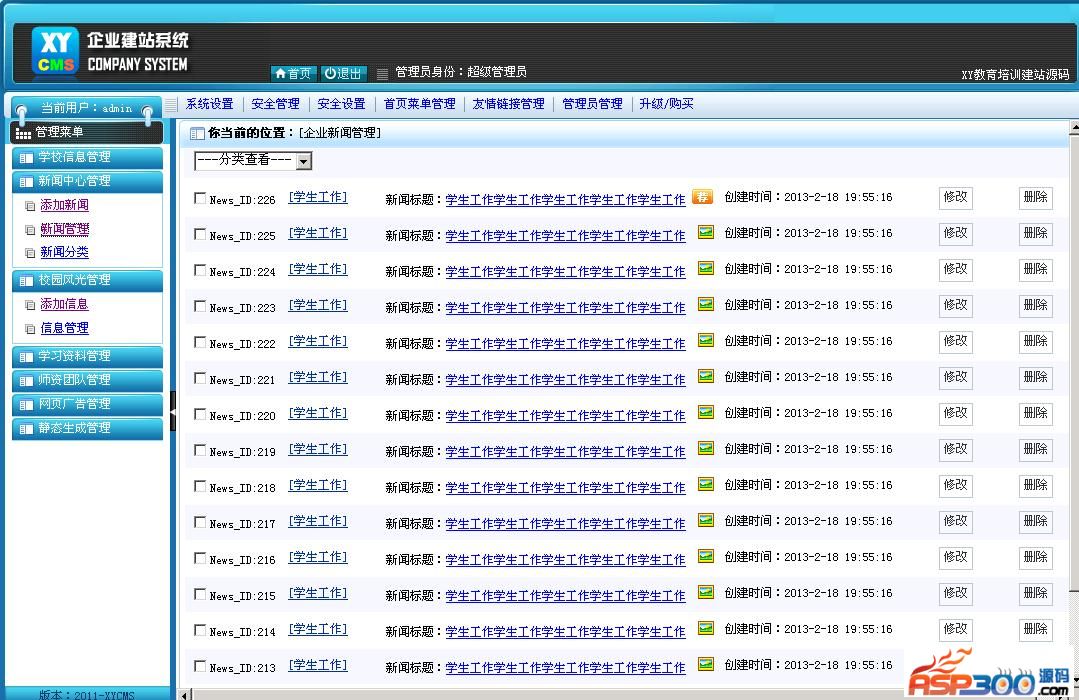The width and height of the screenshot is (1079, 700).
Task: Click the image icon on News_ID:220 row
Action: point(706,413)
